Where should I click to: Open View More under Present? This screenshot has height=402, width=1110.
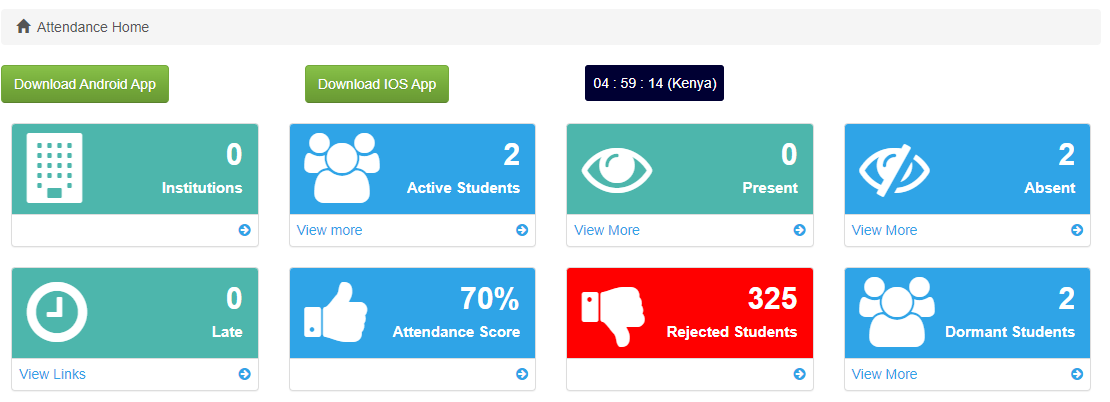pyautogui.click(x=607, y=230)
